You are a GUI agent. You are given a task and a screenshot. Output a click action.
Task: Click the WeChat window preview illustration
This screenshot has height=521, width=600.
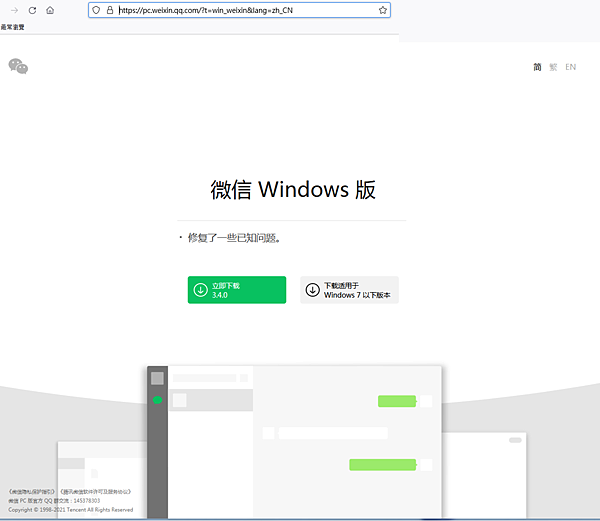click(x=294, y=442)
